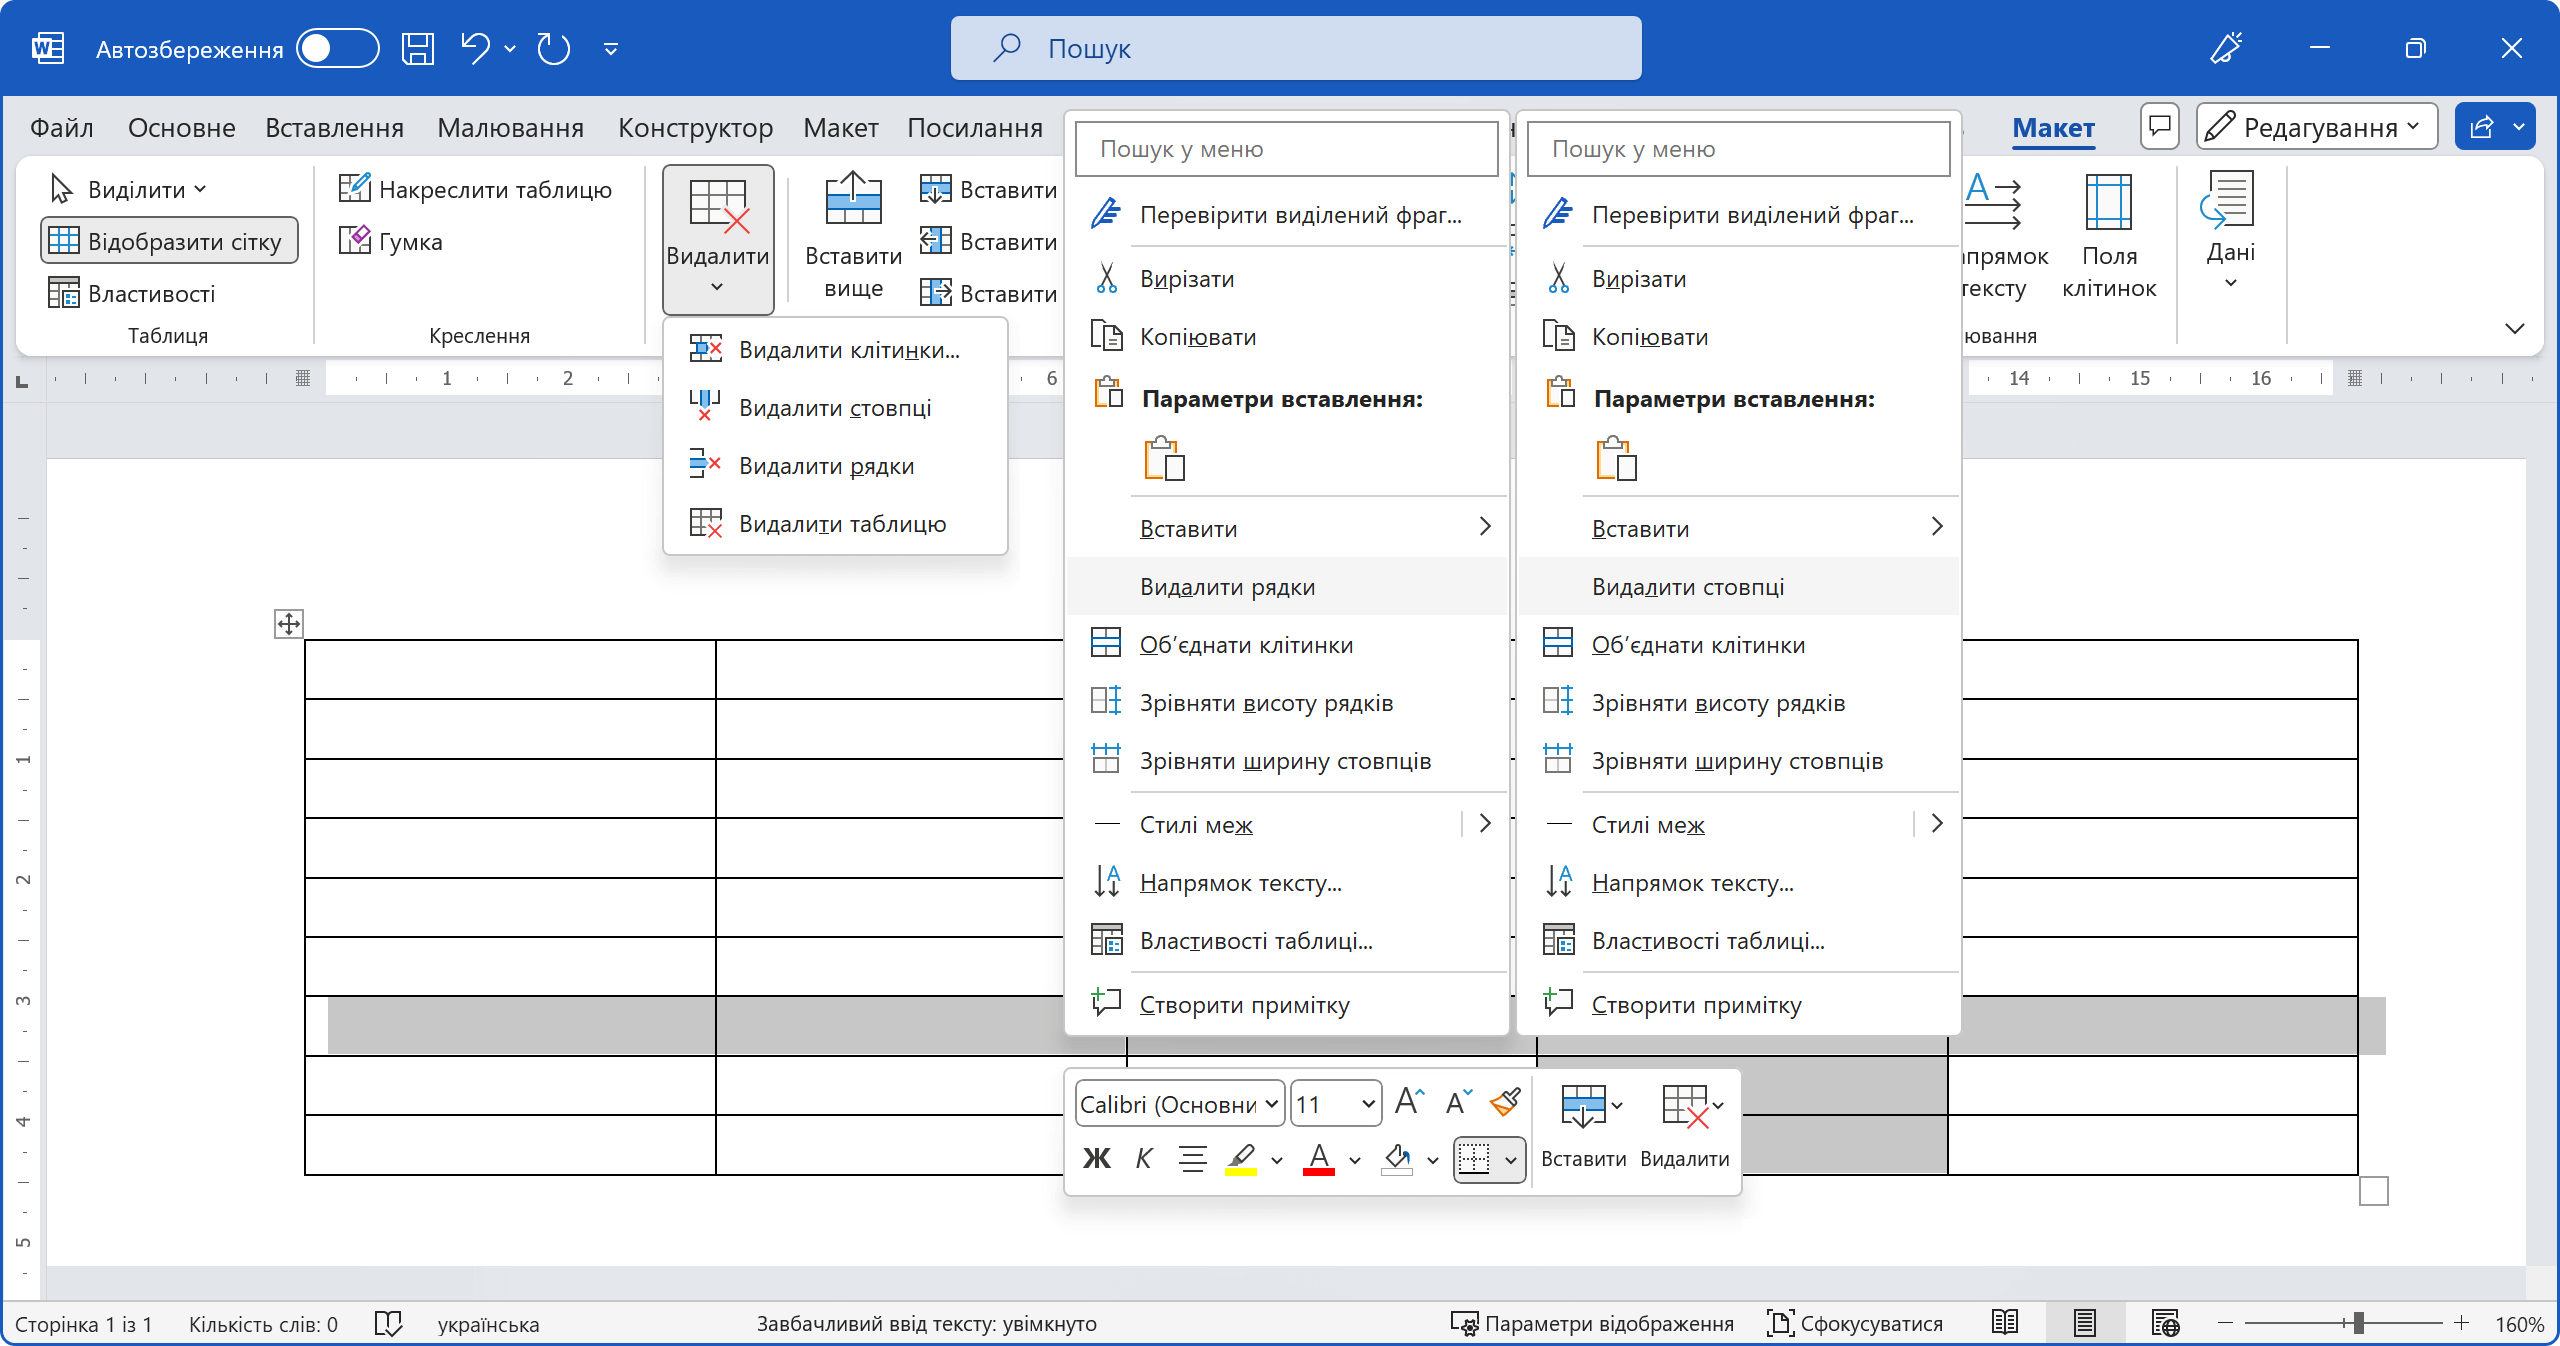The width and height of the screenshot is (2560, 1346).
Task: Click the Bold (Ж) icon in mini toolbar
Action: coord(1096,1159)
